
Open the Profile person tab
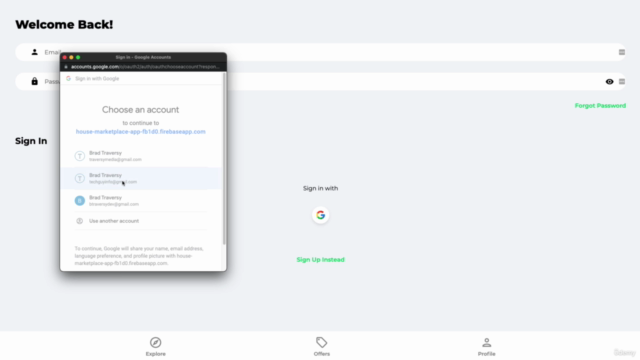487,347
